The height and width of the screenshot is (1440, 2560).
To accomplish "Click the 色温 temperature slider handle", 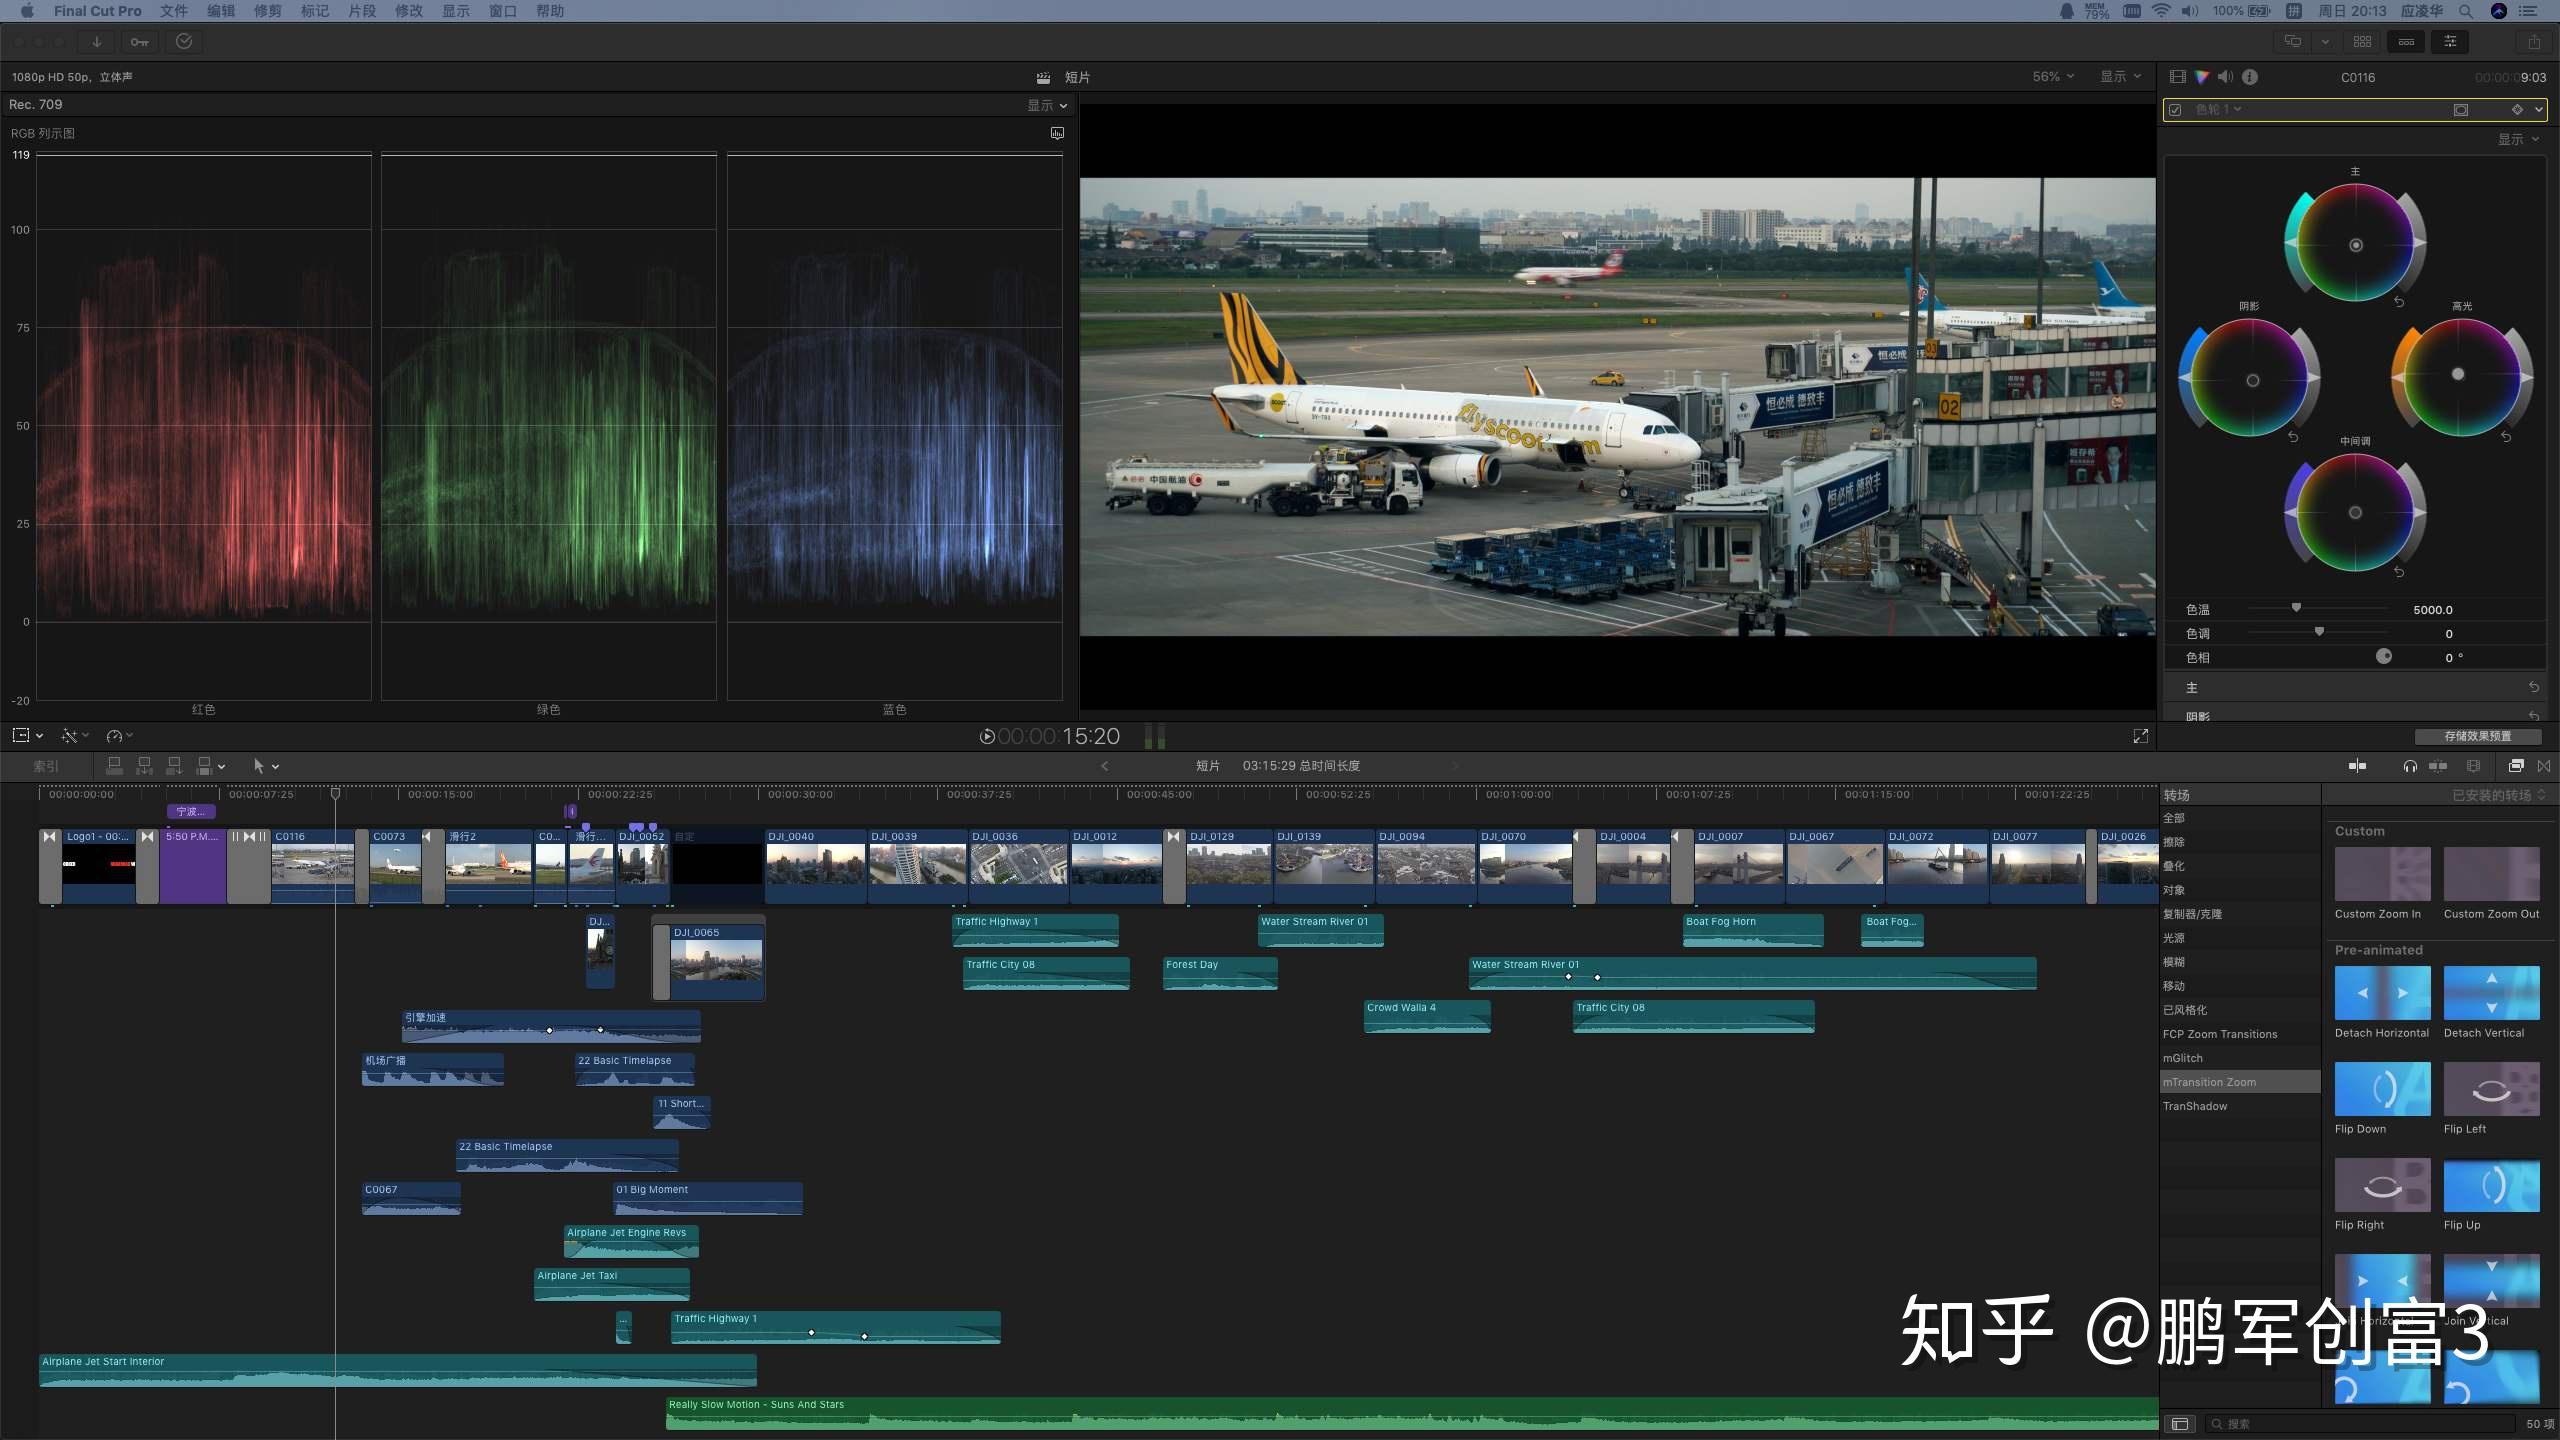I will 2296,608.
